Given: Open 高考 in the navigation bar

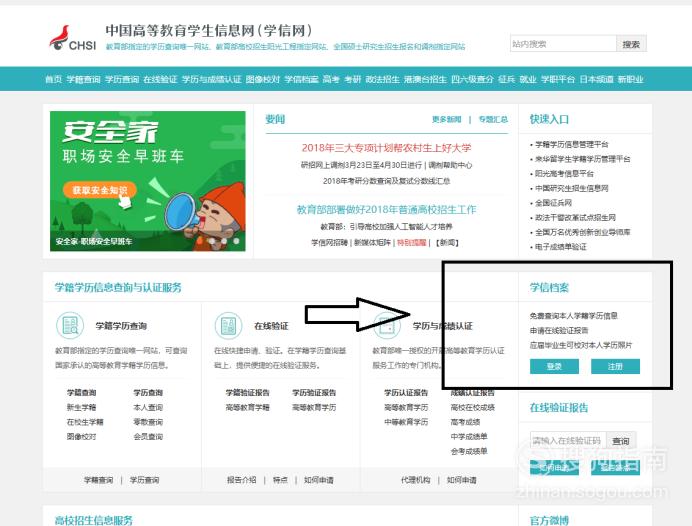Looking at the screenshot, I should pos(331,79).
